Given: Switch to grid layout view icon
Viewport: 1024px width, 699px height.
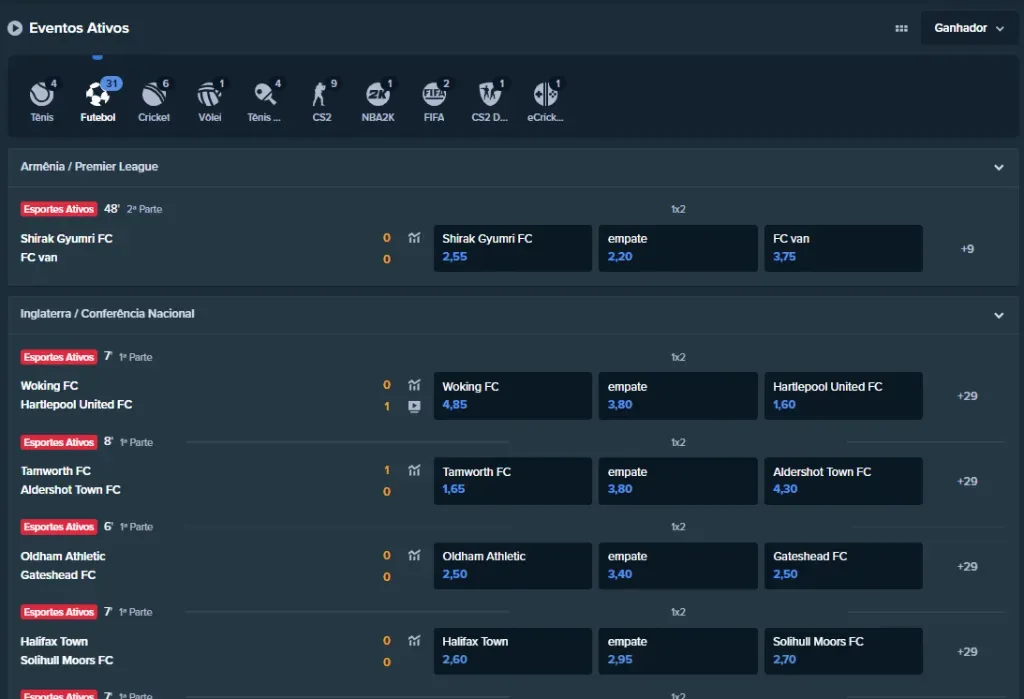Looking at the screenshot, I should click(x=901, y=29).
